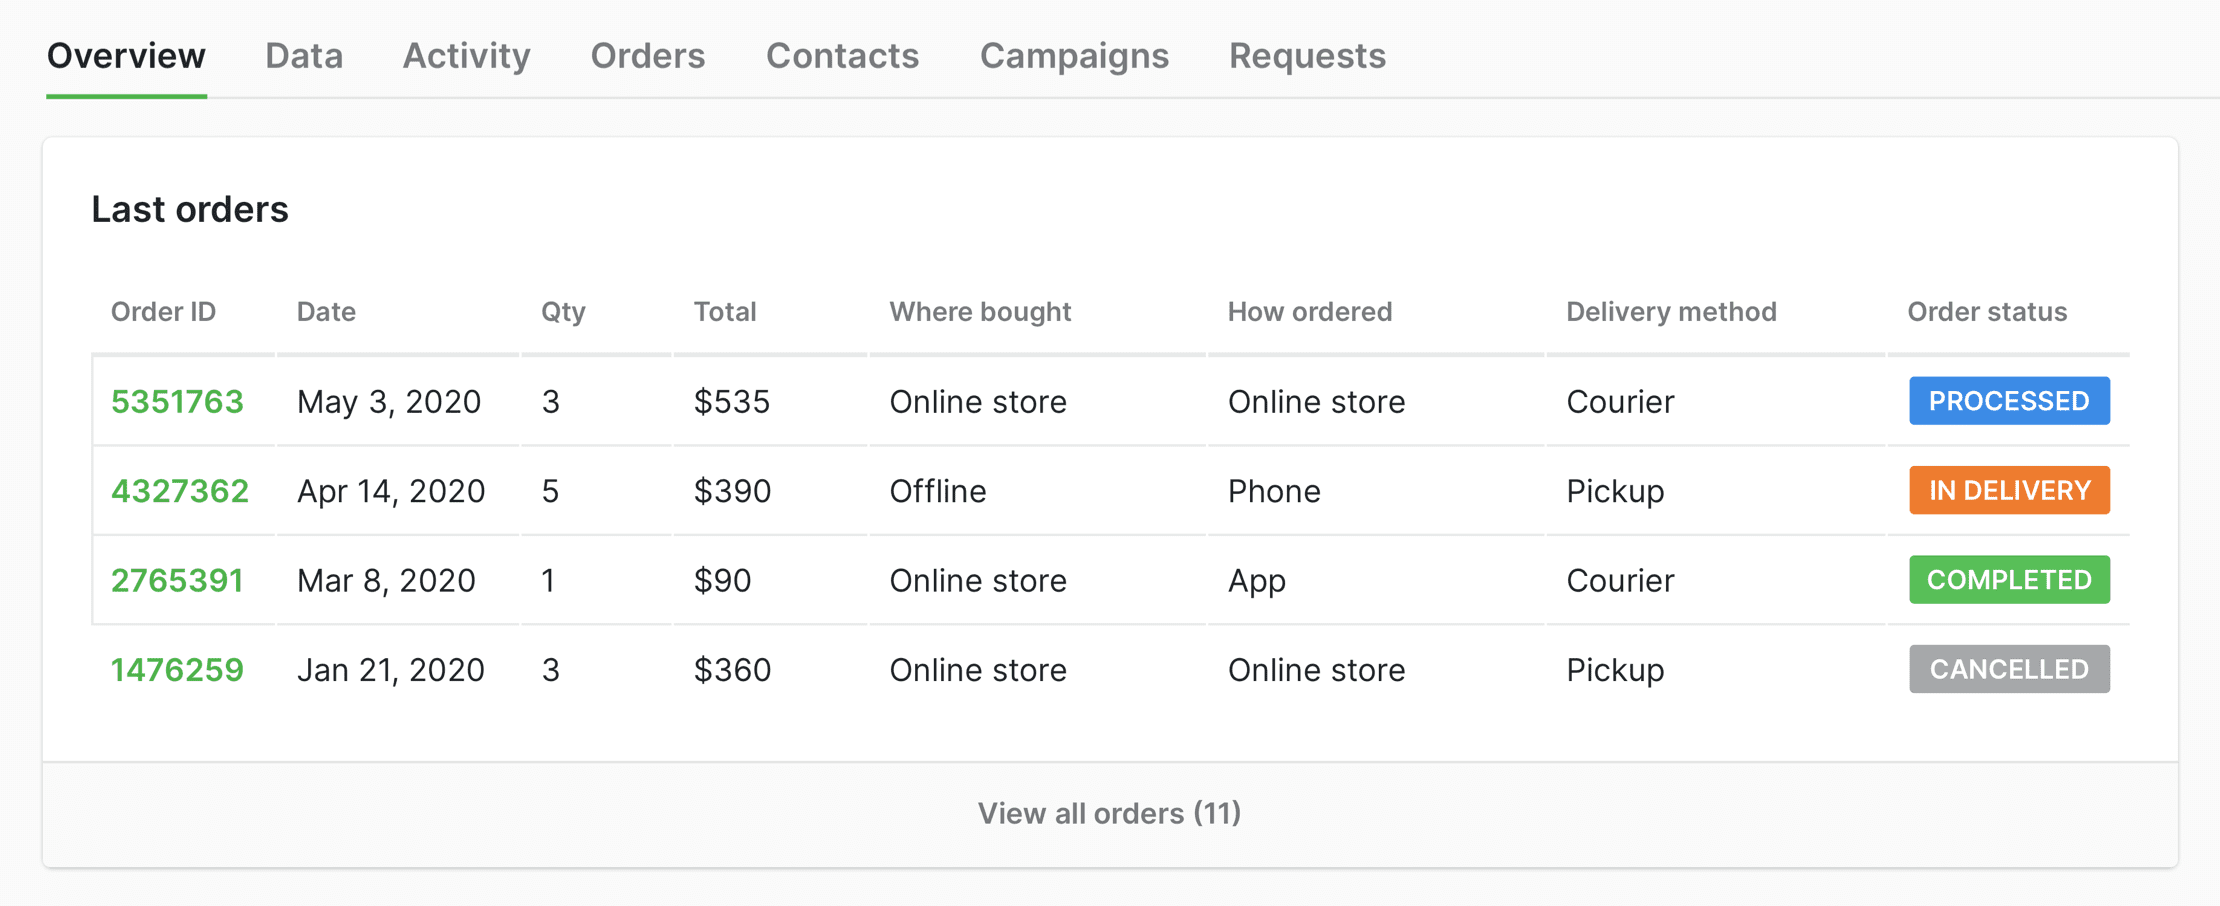
Task: Click the CANCELLED status badge
Action: click(x=2009, y=669)
